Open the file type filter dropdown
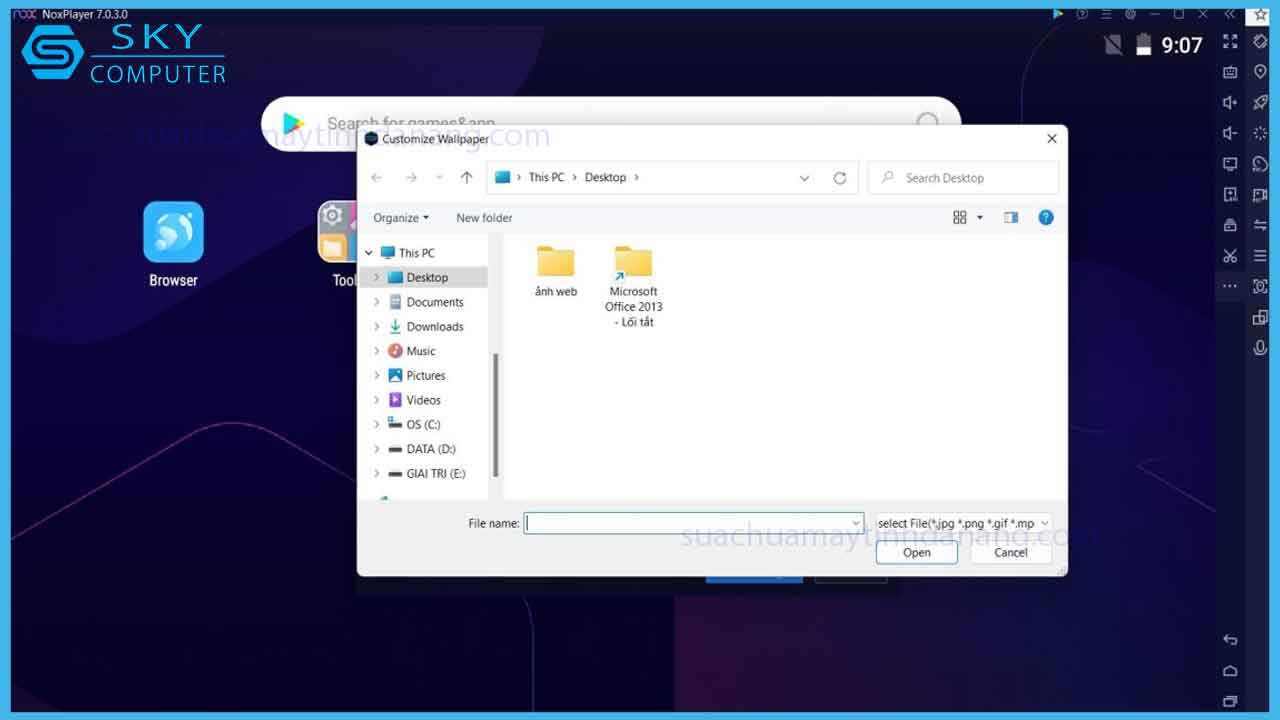Image resolution: width=1280 pixels, height=720 pixels. coord(963,523)
